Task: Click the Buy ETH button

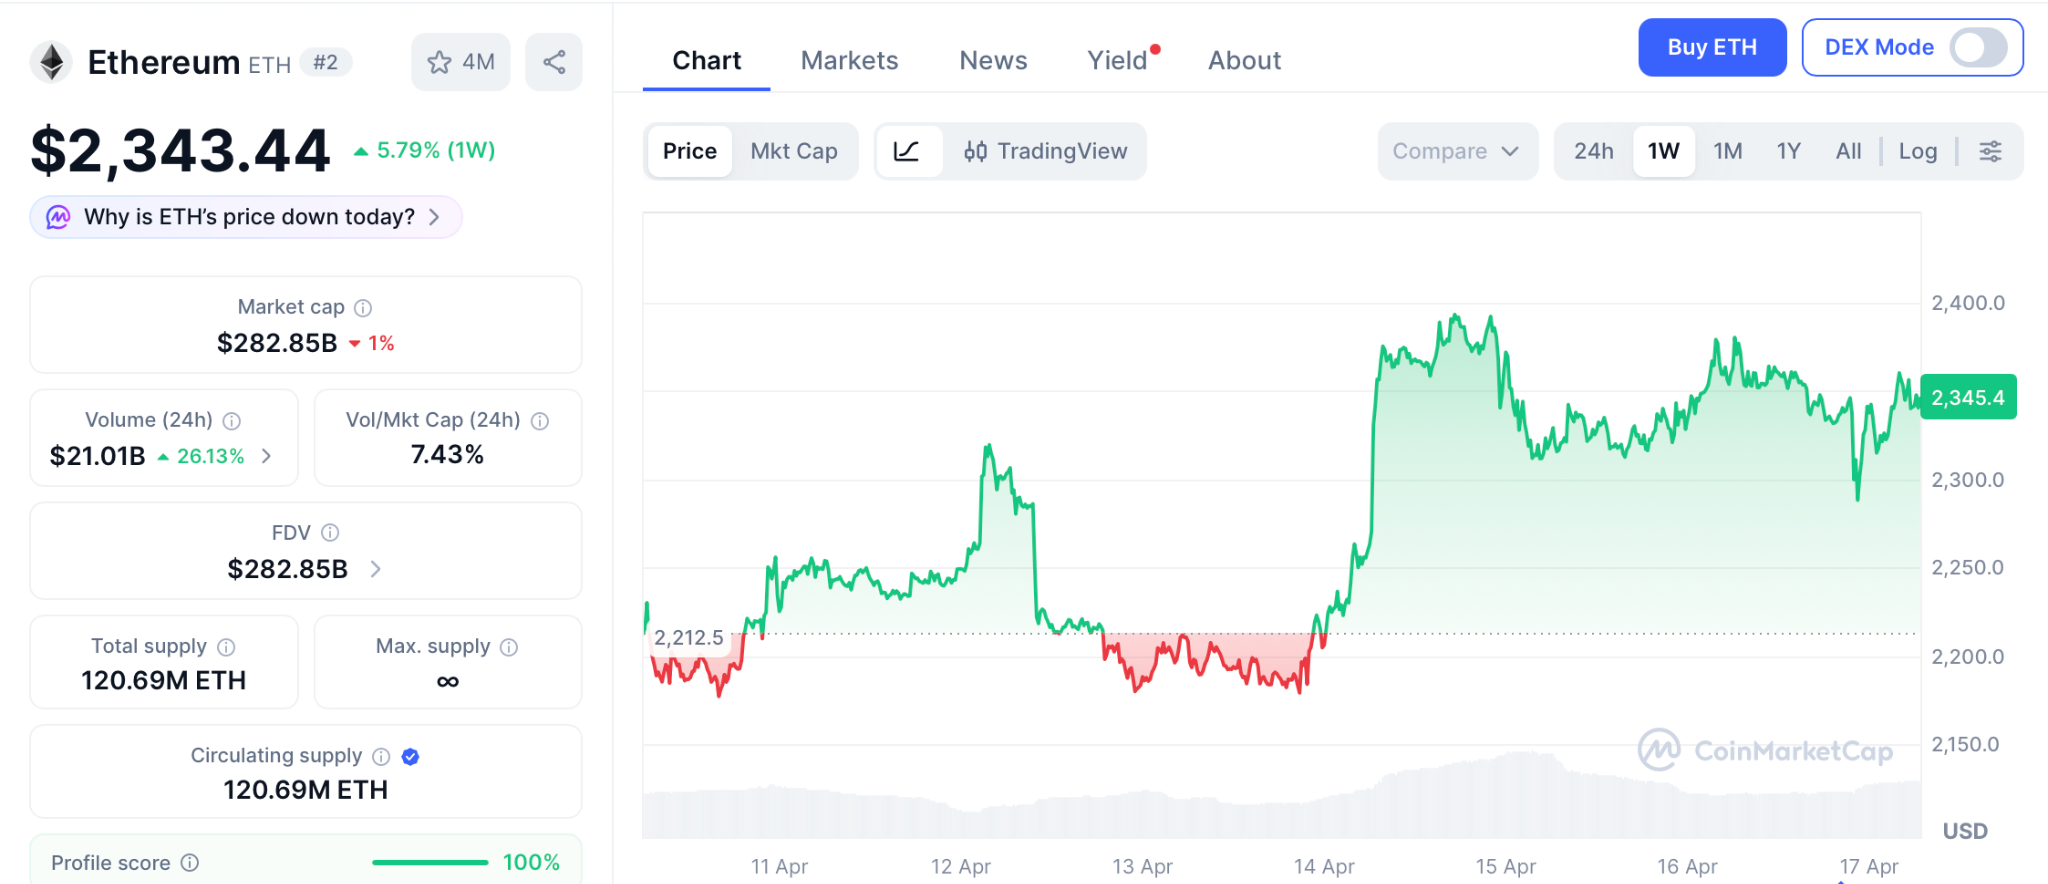Action: pyautogui.click(x=1711, y=47)
